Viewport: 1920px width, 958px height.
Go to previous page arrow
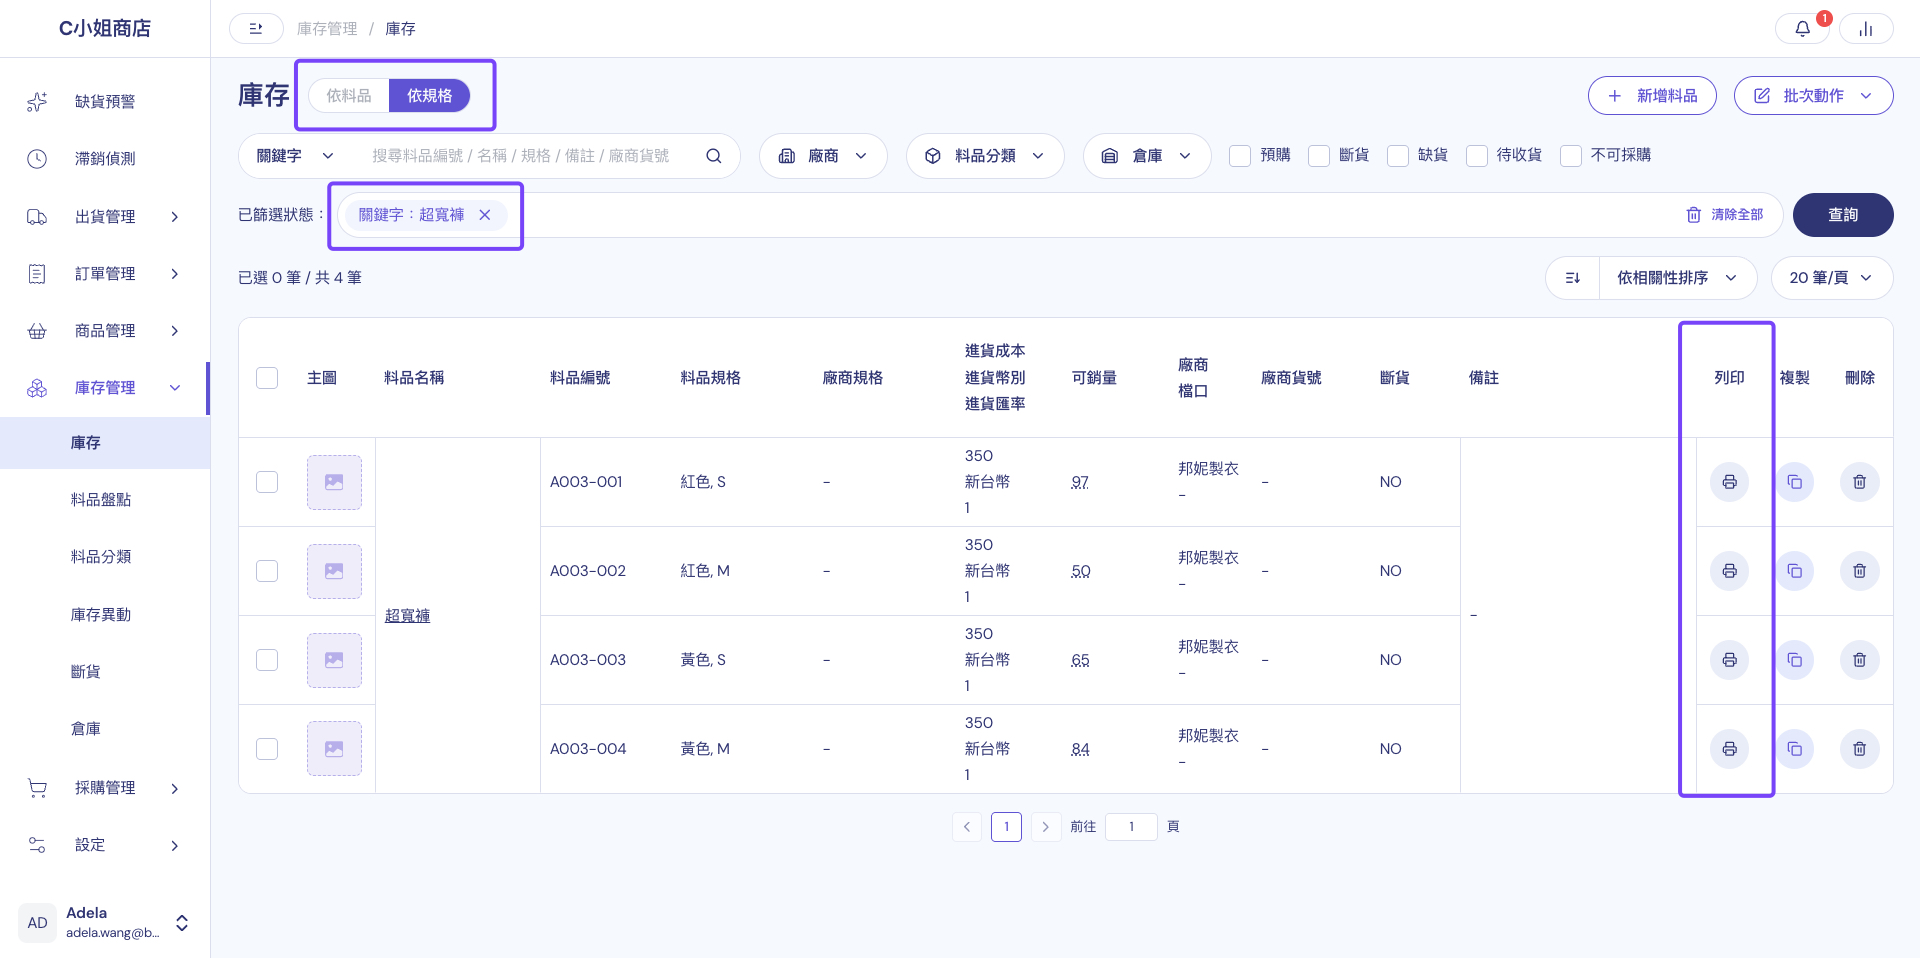[x=967, y=827]
